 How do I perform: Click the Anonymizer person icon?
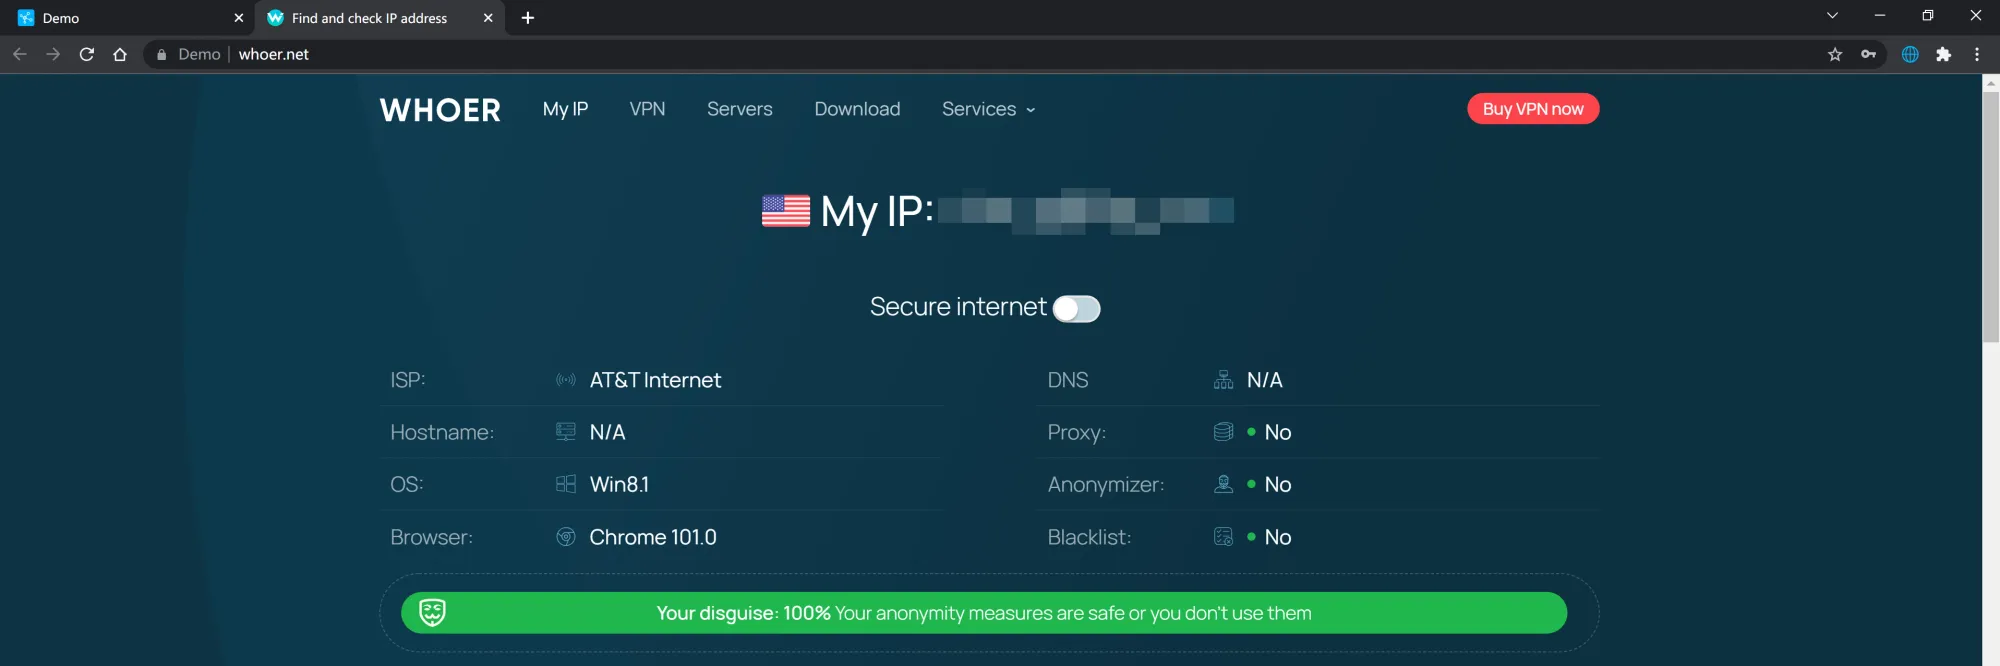click(x=1222, y=484)
